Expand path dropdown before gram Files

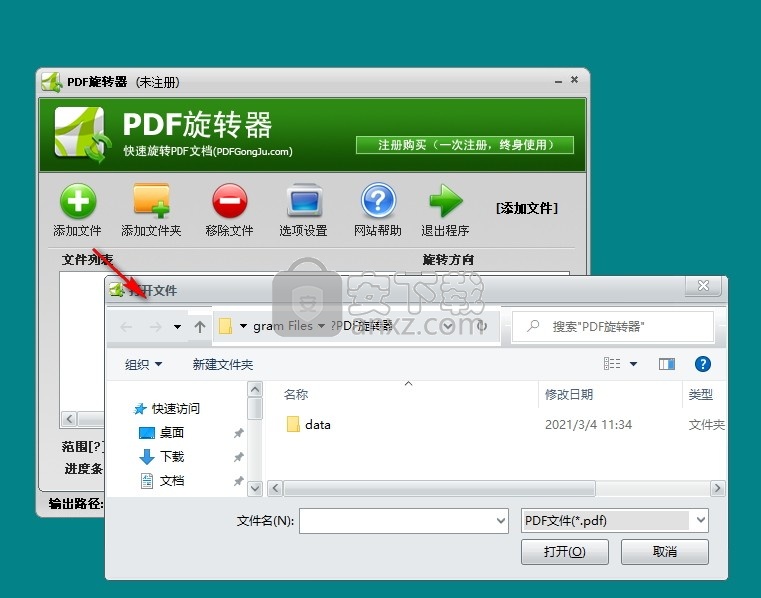(243, 326)
